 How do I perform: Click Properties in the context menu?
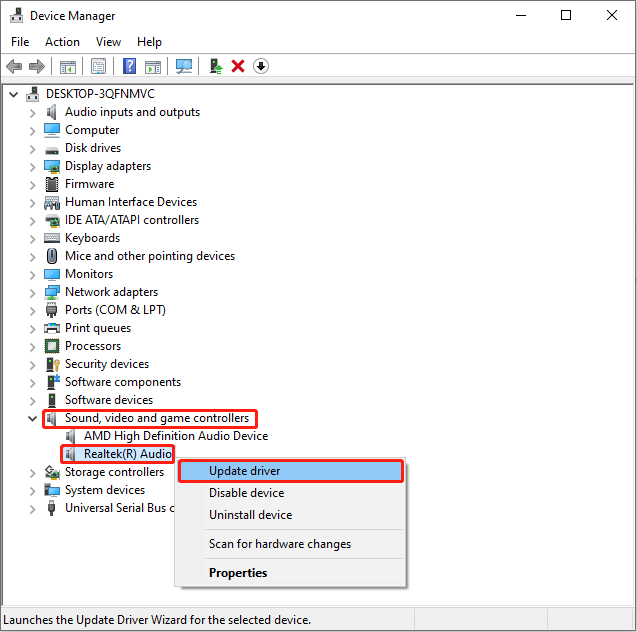(238, 573)
